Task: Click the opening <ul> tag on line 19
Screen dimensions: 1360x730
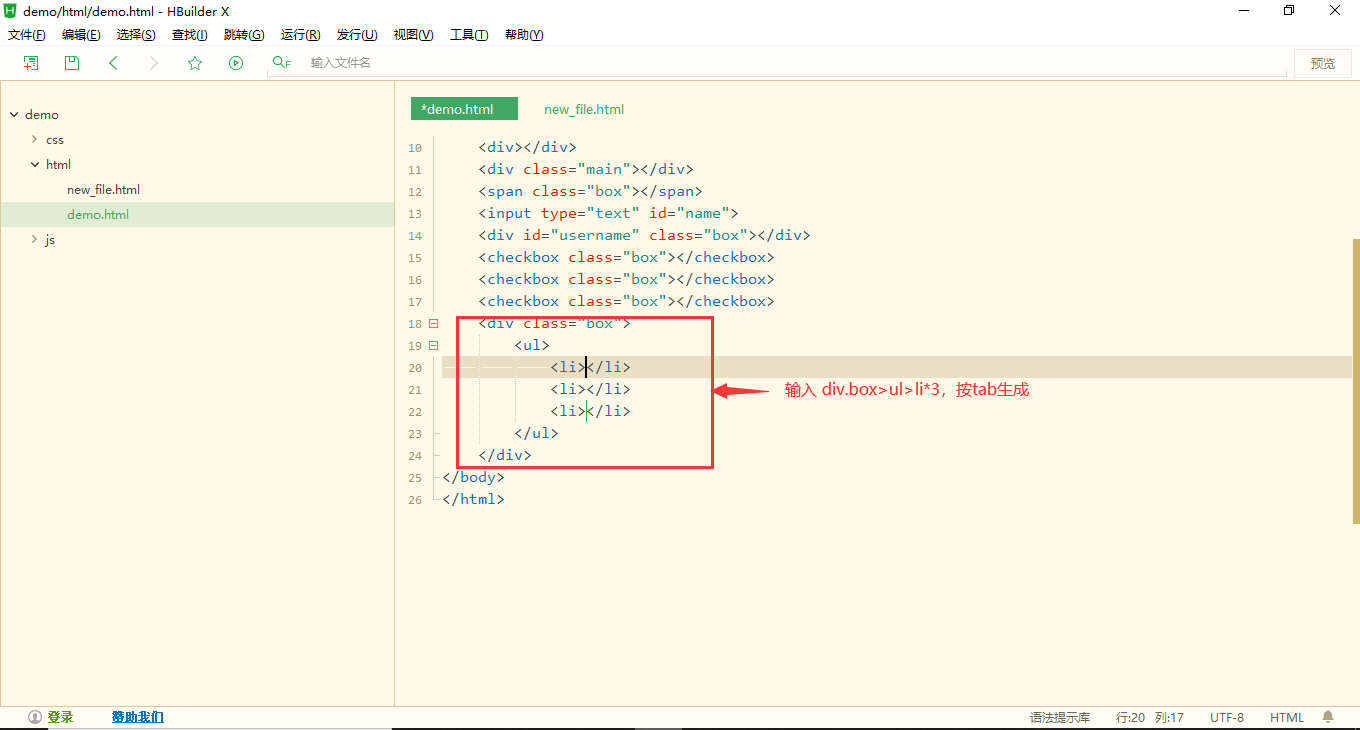Action: [x=532, y=345]
